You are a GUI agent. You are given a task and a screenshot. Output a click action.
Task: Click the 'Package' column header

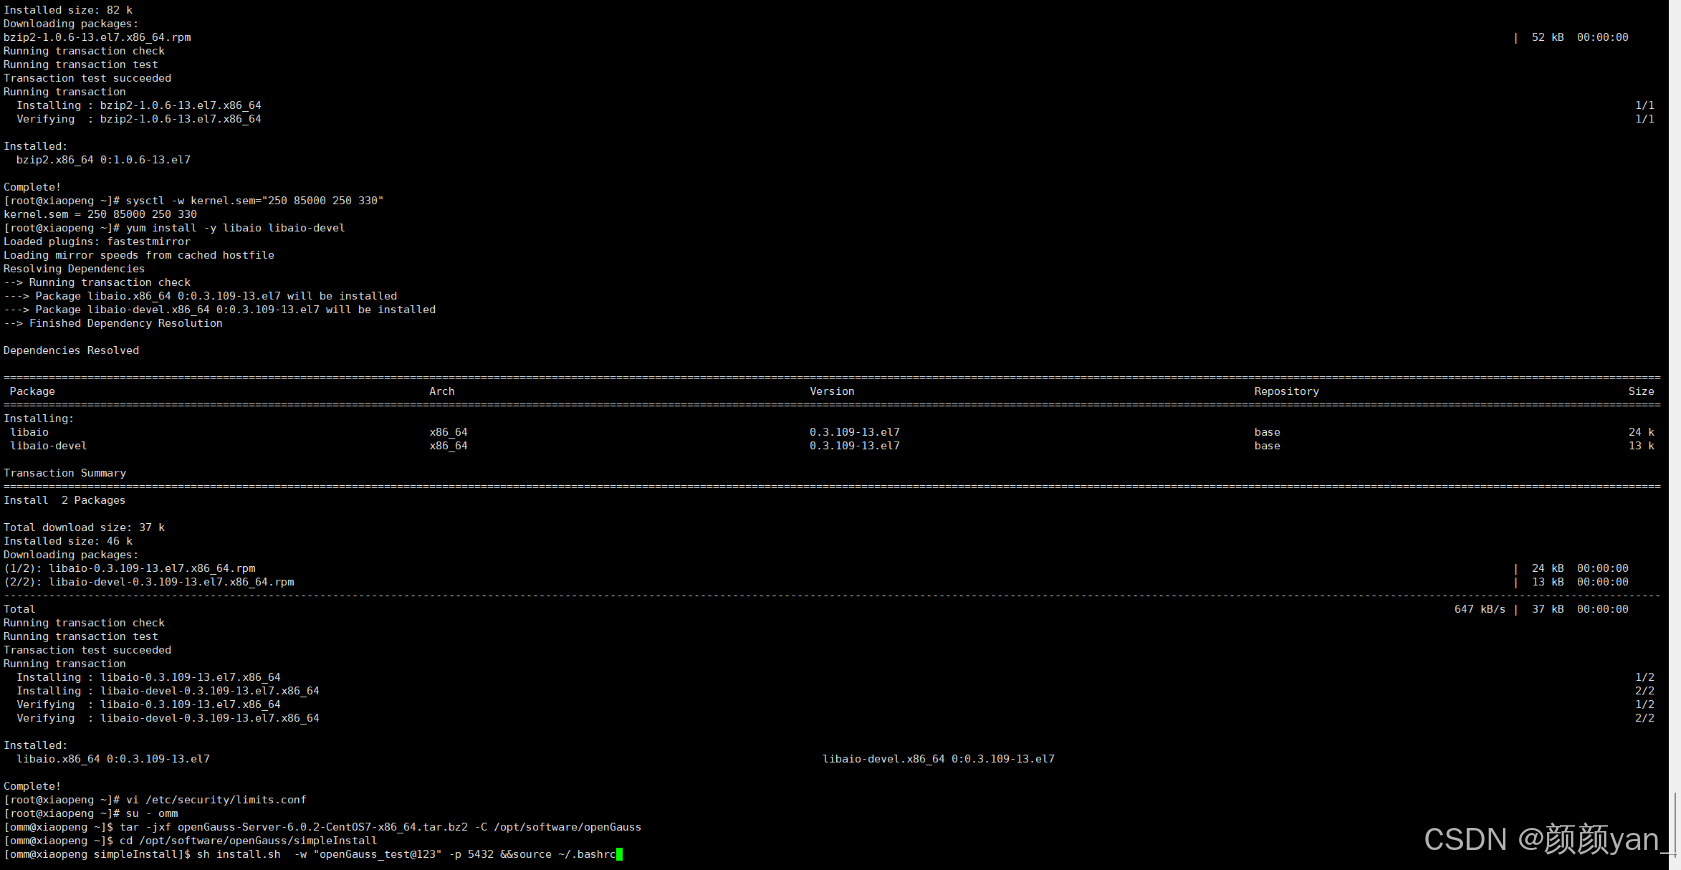point(32,392)
